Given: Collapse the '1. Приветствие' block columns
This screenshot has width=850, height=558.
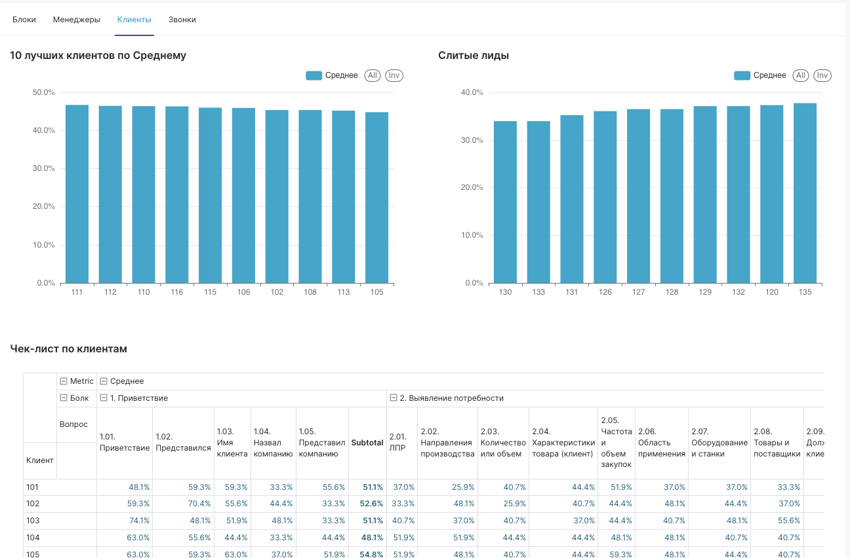Looking at the screenshot, I should pos(104,398).
